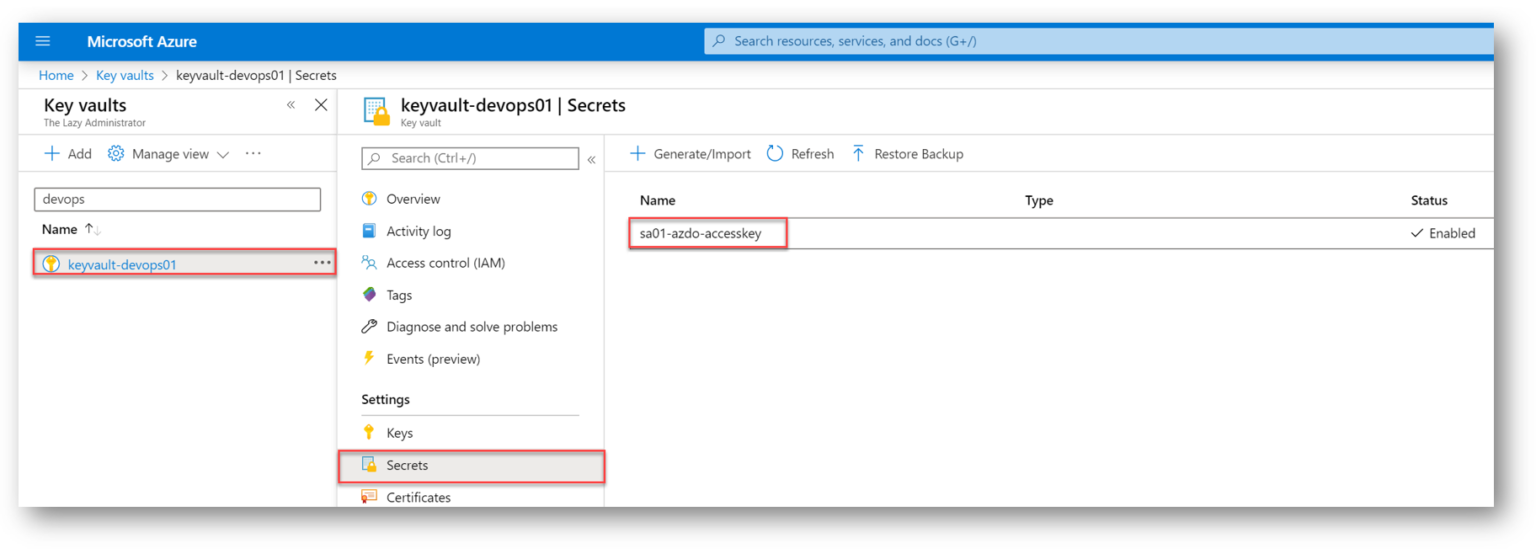Click the devops filter field
The width and height of the screenshot is (1536, 554).
[178, 199]
